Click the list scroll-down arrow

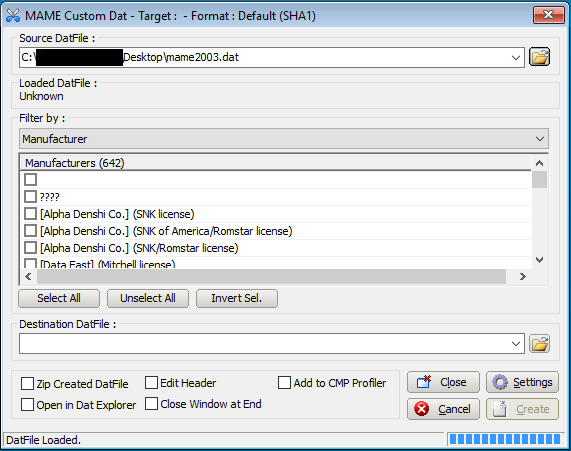[x=540, y=260]
